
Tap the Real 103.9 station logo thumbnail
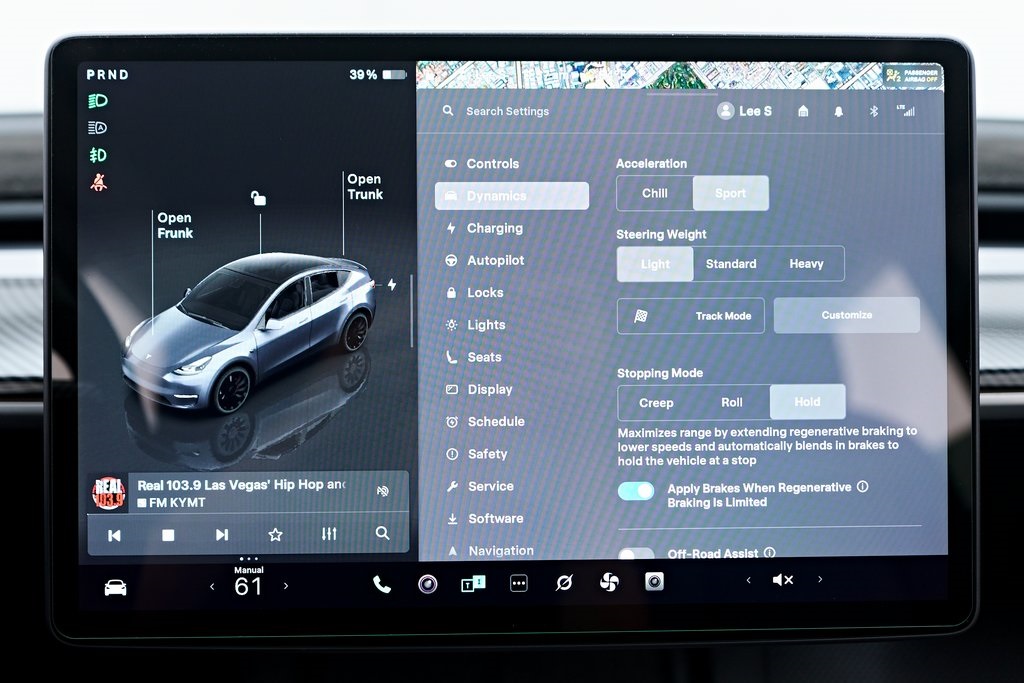(x=108, y=493)
